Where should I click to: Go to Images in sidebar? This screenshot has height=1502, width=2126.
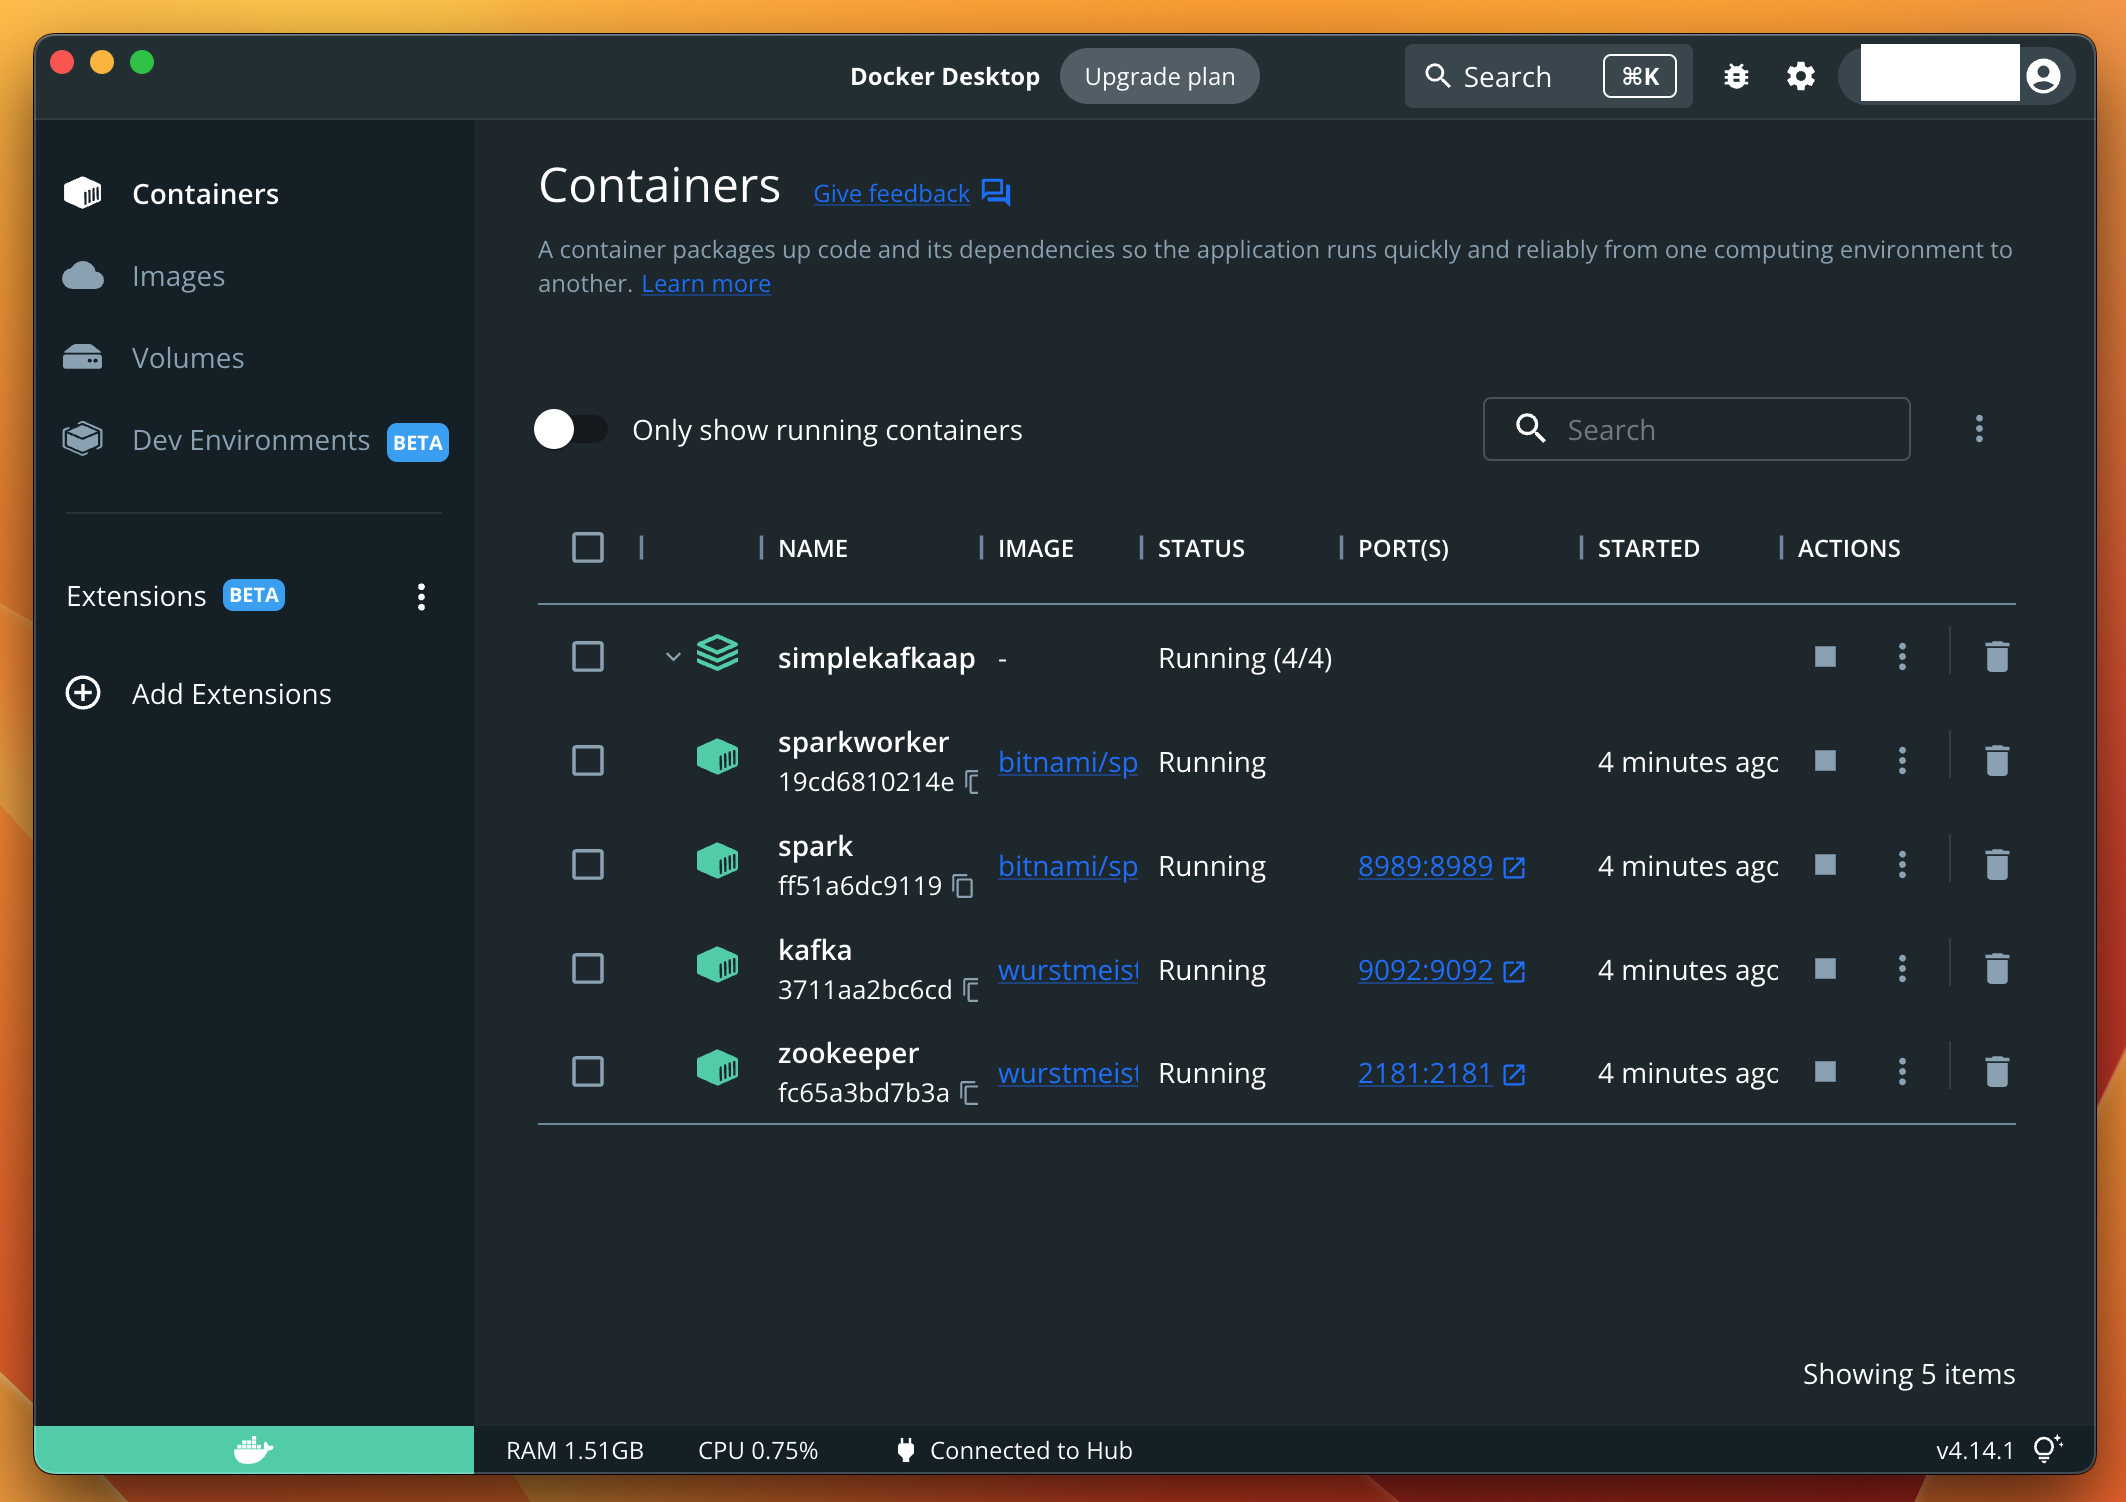click(x=178, y=276)
